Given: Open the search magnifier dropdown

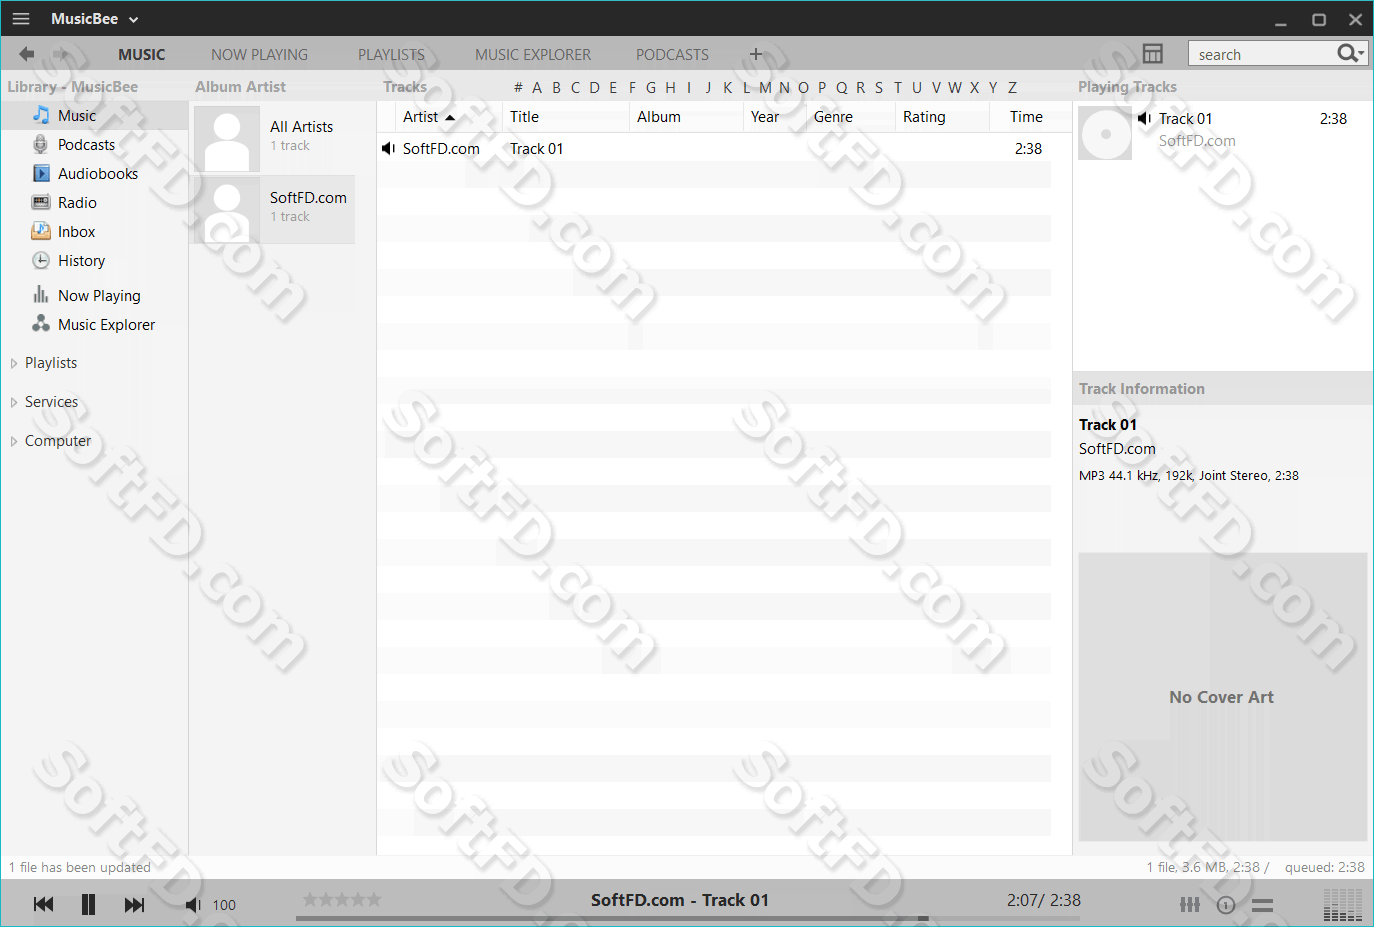Looking at the screenshot, I should [1351, 54].
